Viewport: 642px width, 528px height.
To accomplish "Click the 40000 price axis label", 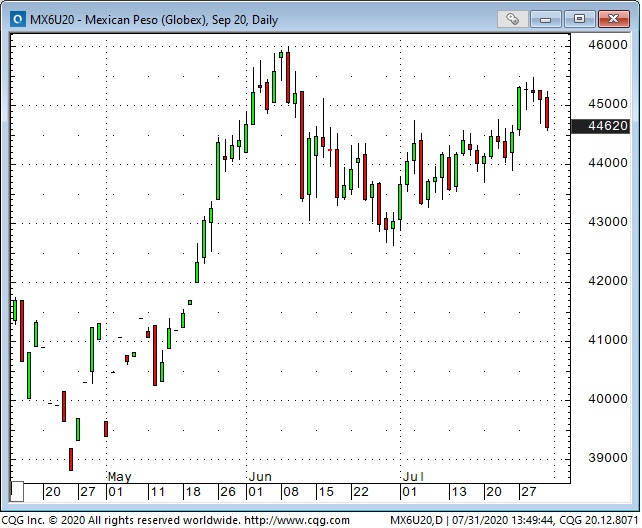I will [x=608, y=398].
